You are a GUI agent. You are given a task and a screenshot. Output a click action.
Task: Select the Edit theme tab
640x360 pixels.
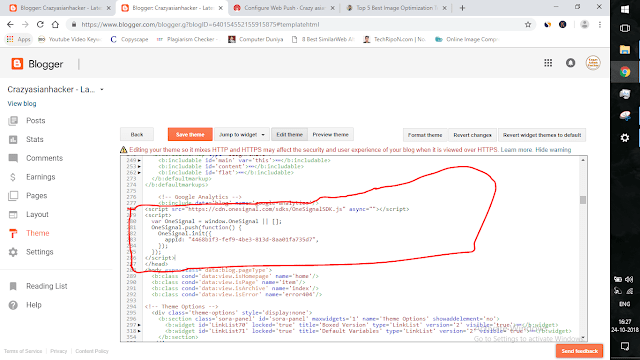pos(289,134)
